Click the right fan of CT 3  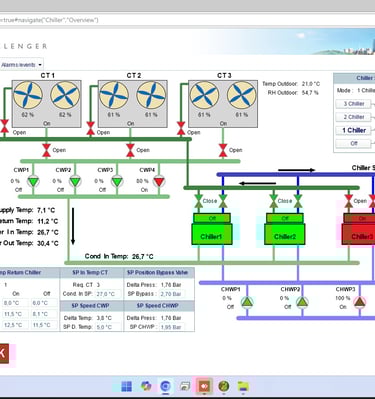pyautogui.click(x=241, y=96)
